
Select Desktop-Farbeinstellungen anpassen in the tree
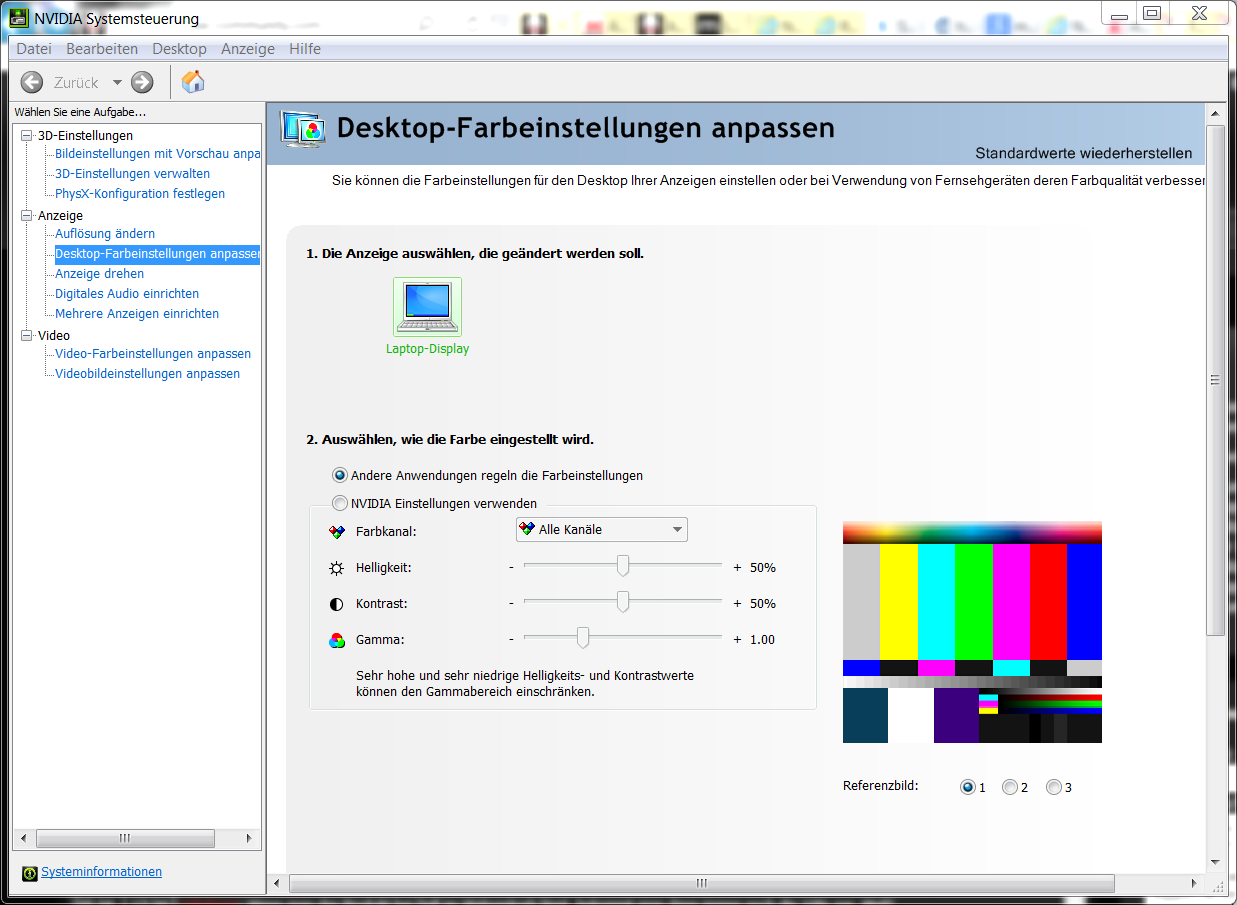[x=157, y=254]
